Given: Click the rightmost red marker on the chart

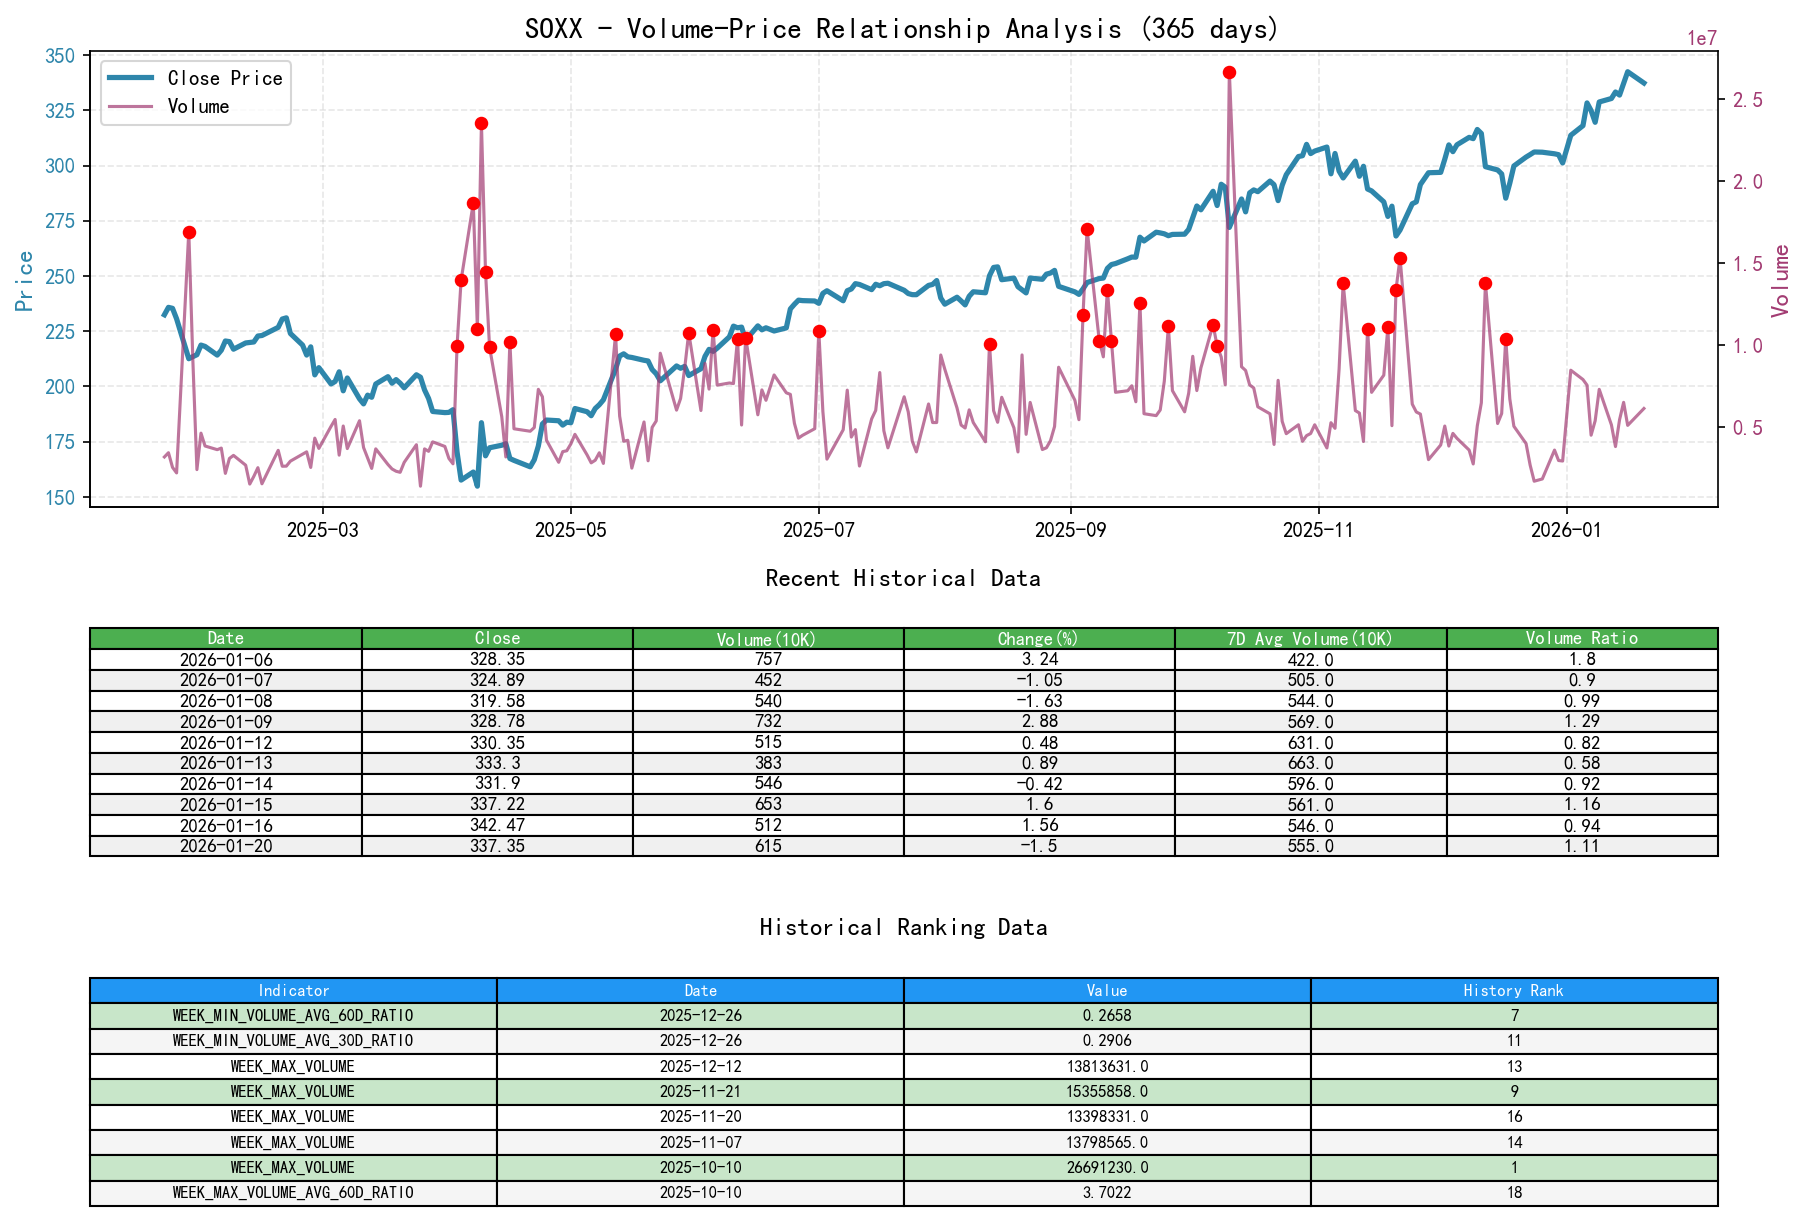Looking at the screenshot, I should pyautogui.click(x=1505, y=339).
